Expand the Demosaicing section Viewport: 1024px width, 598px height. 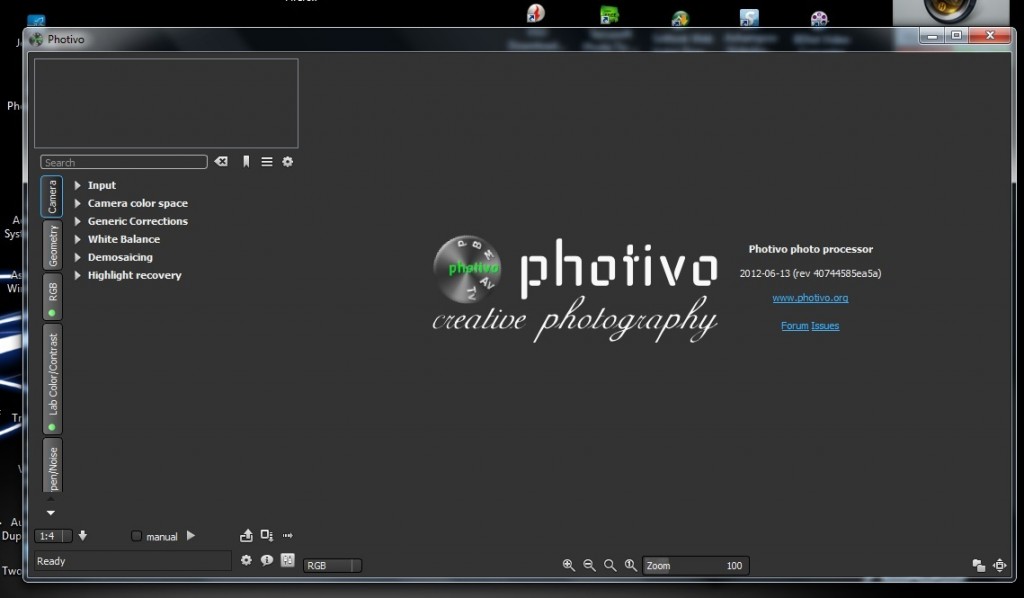pos(118,257)
